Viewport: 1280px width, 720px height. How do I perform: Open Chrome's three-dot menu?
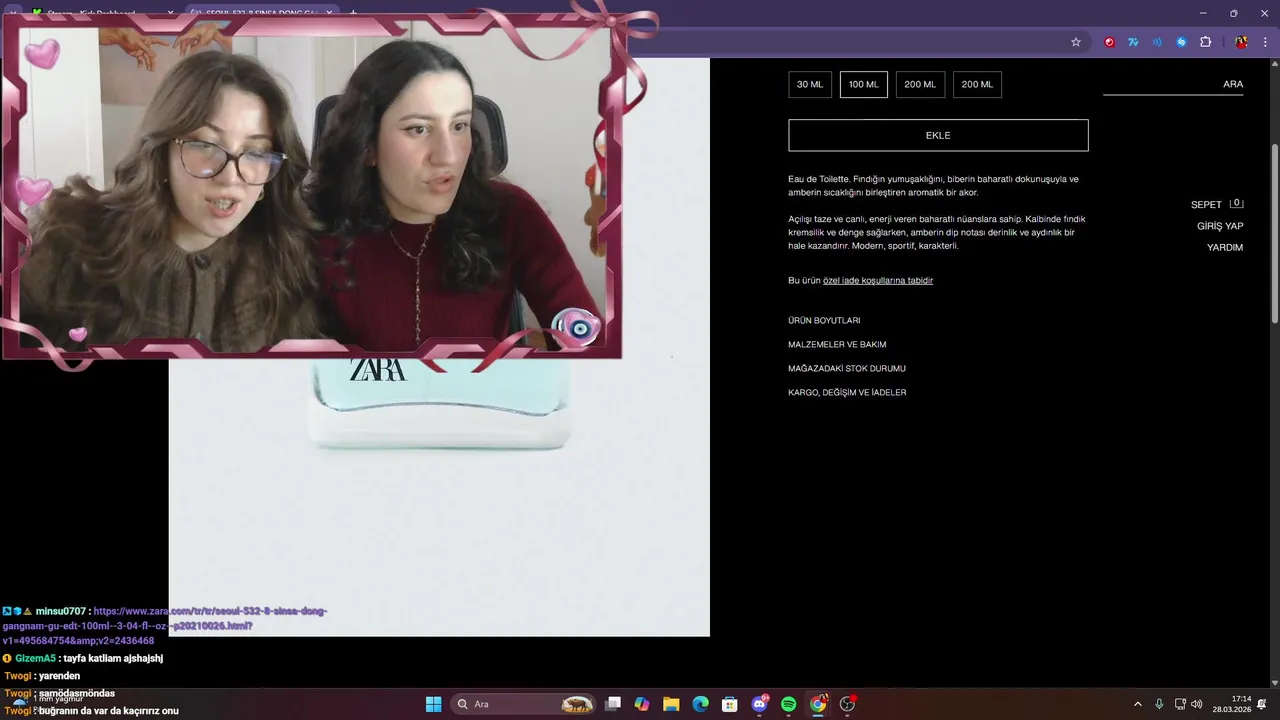click(x=1265, y=42)
